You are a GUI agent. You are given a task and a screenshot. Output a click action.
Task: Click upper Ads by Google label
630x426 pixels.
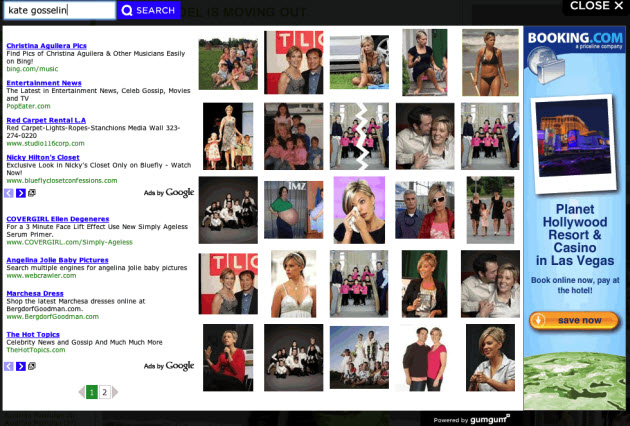(169, 193)
